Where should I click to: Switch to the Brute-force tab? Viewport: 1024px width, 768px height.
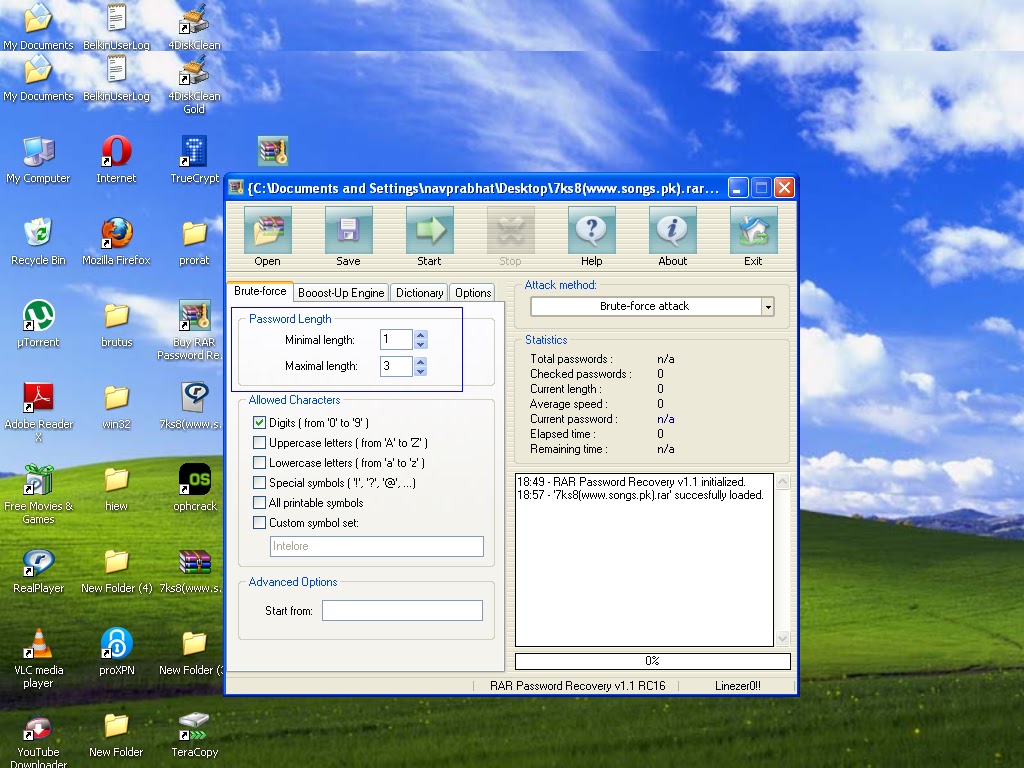[x=260, y=291]
